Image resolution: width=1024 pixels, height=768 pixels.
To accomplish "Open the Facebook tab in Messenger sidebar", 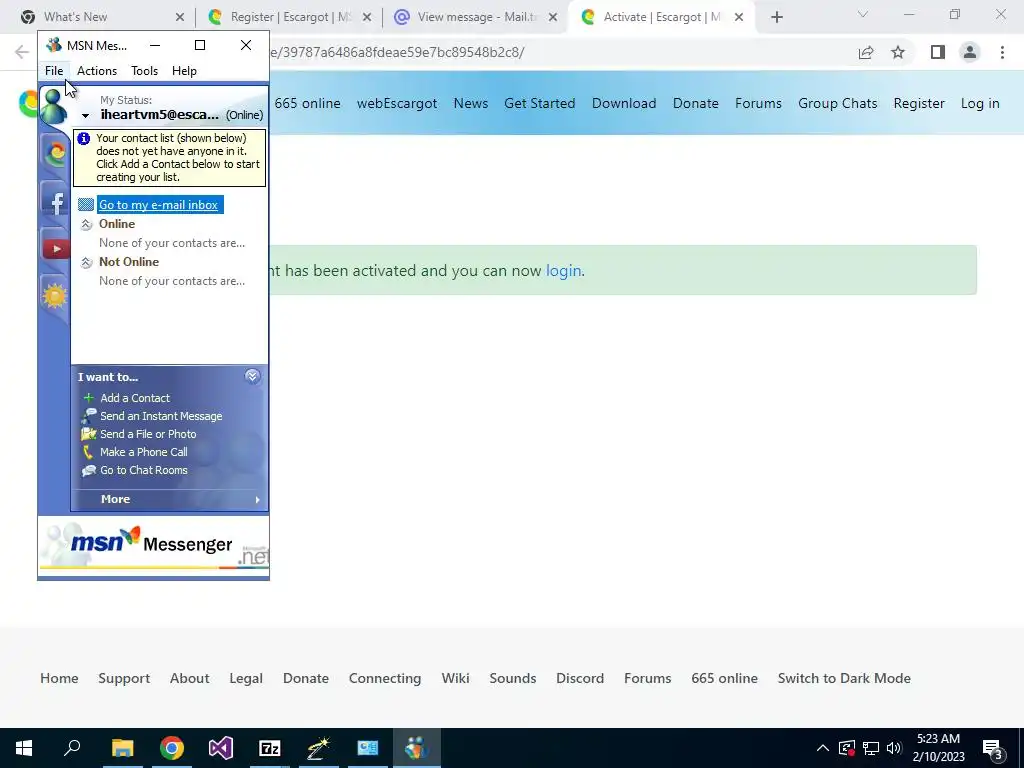I will point(56,202).
